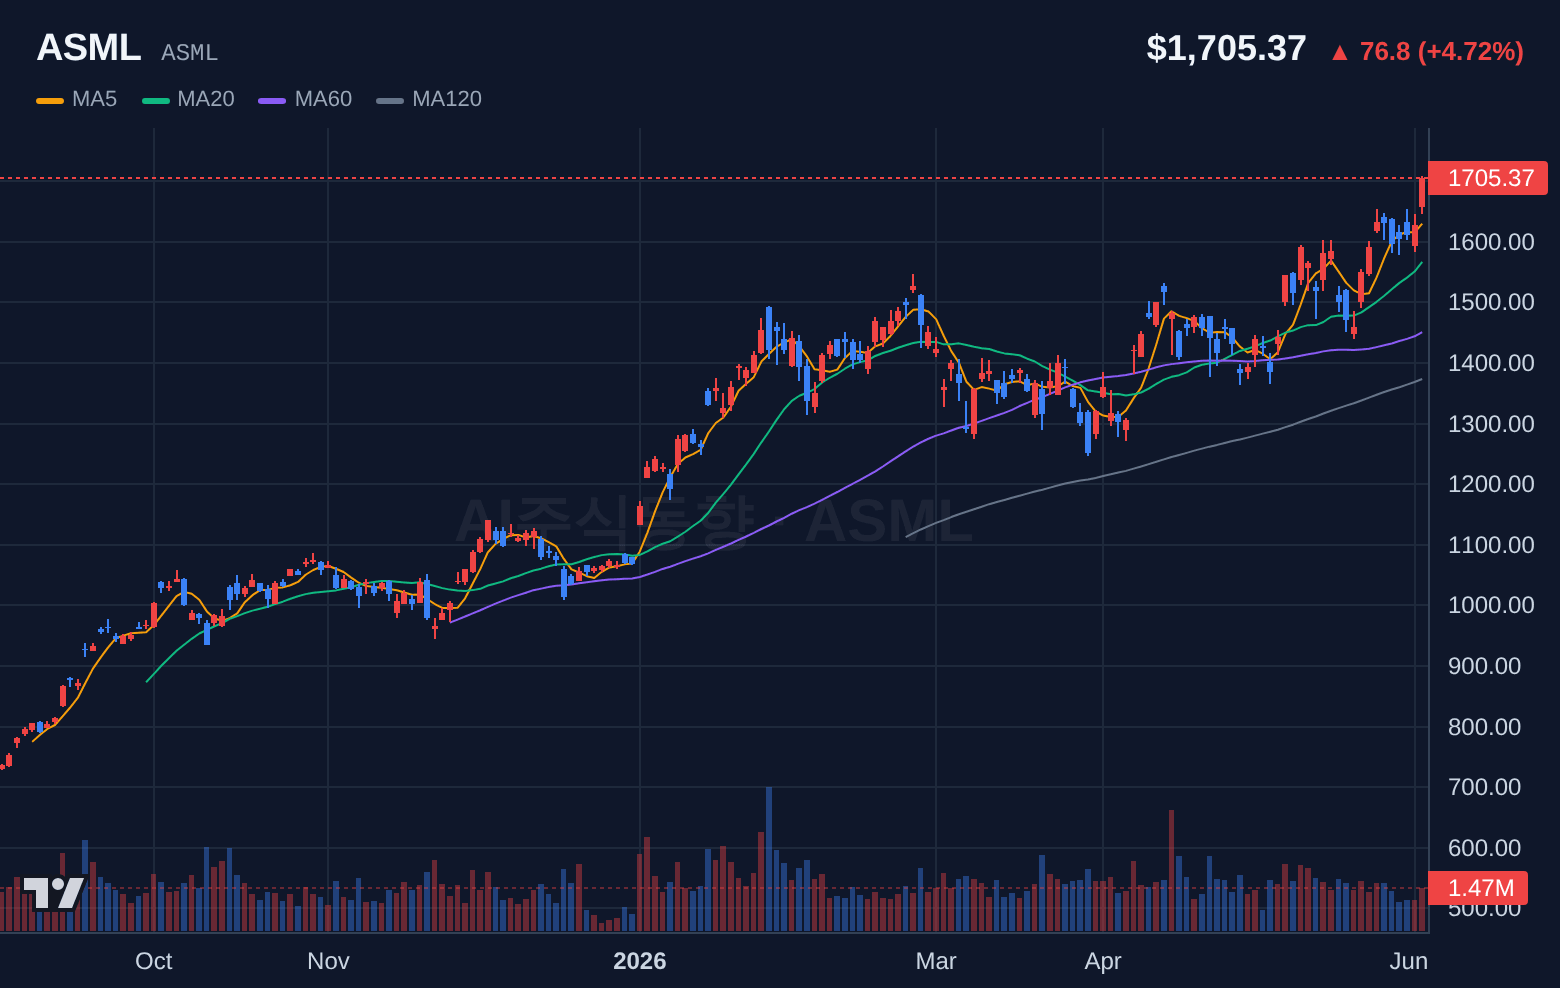
Task: Toggle the MA60 legend entry
Action: coord(305,99)
